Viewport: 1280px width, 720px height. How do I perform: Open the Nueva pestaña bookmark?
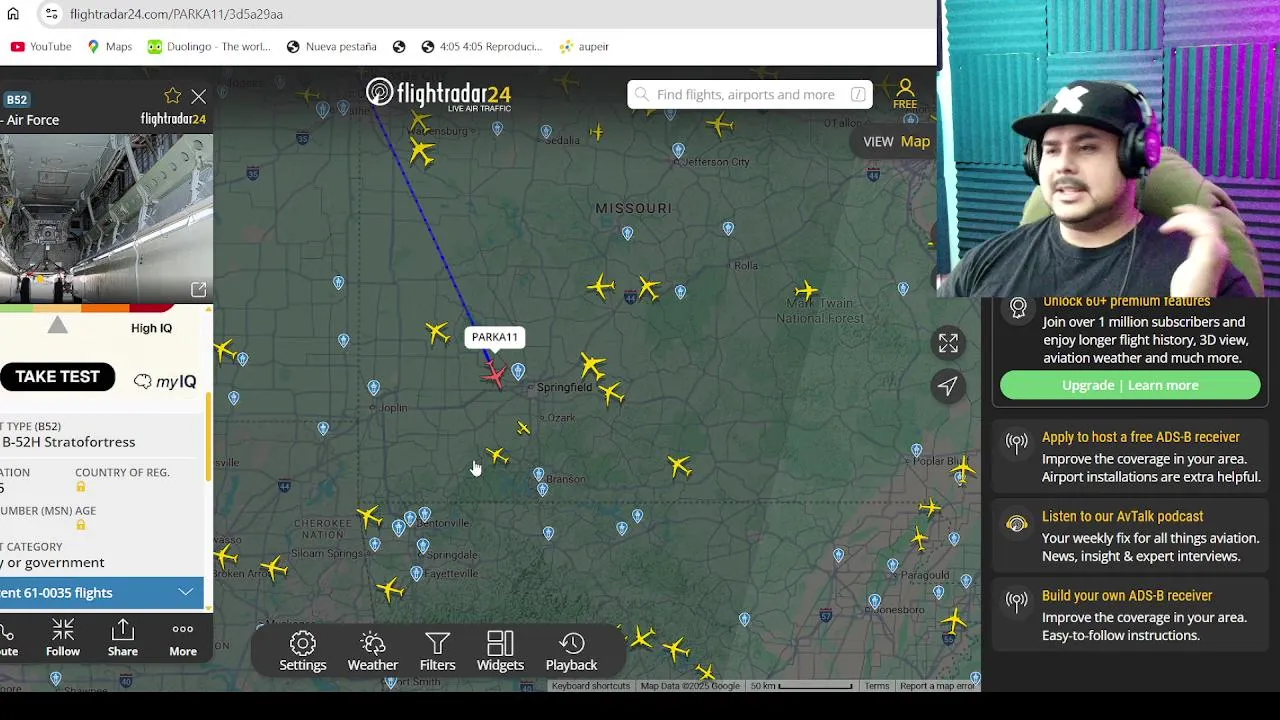pyautogui.click(x=331, y=46)
